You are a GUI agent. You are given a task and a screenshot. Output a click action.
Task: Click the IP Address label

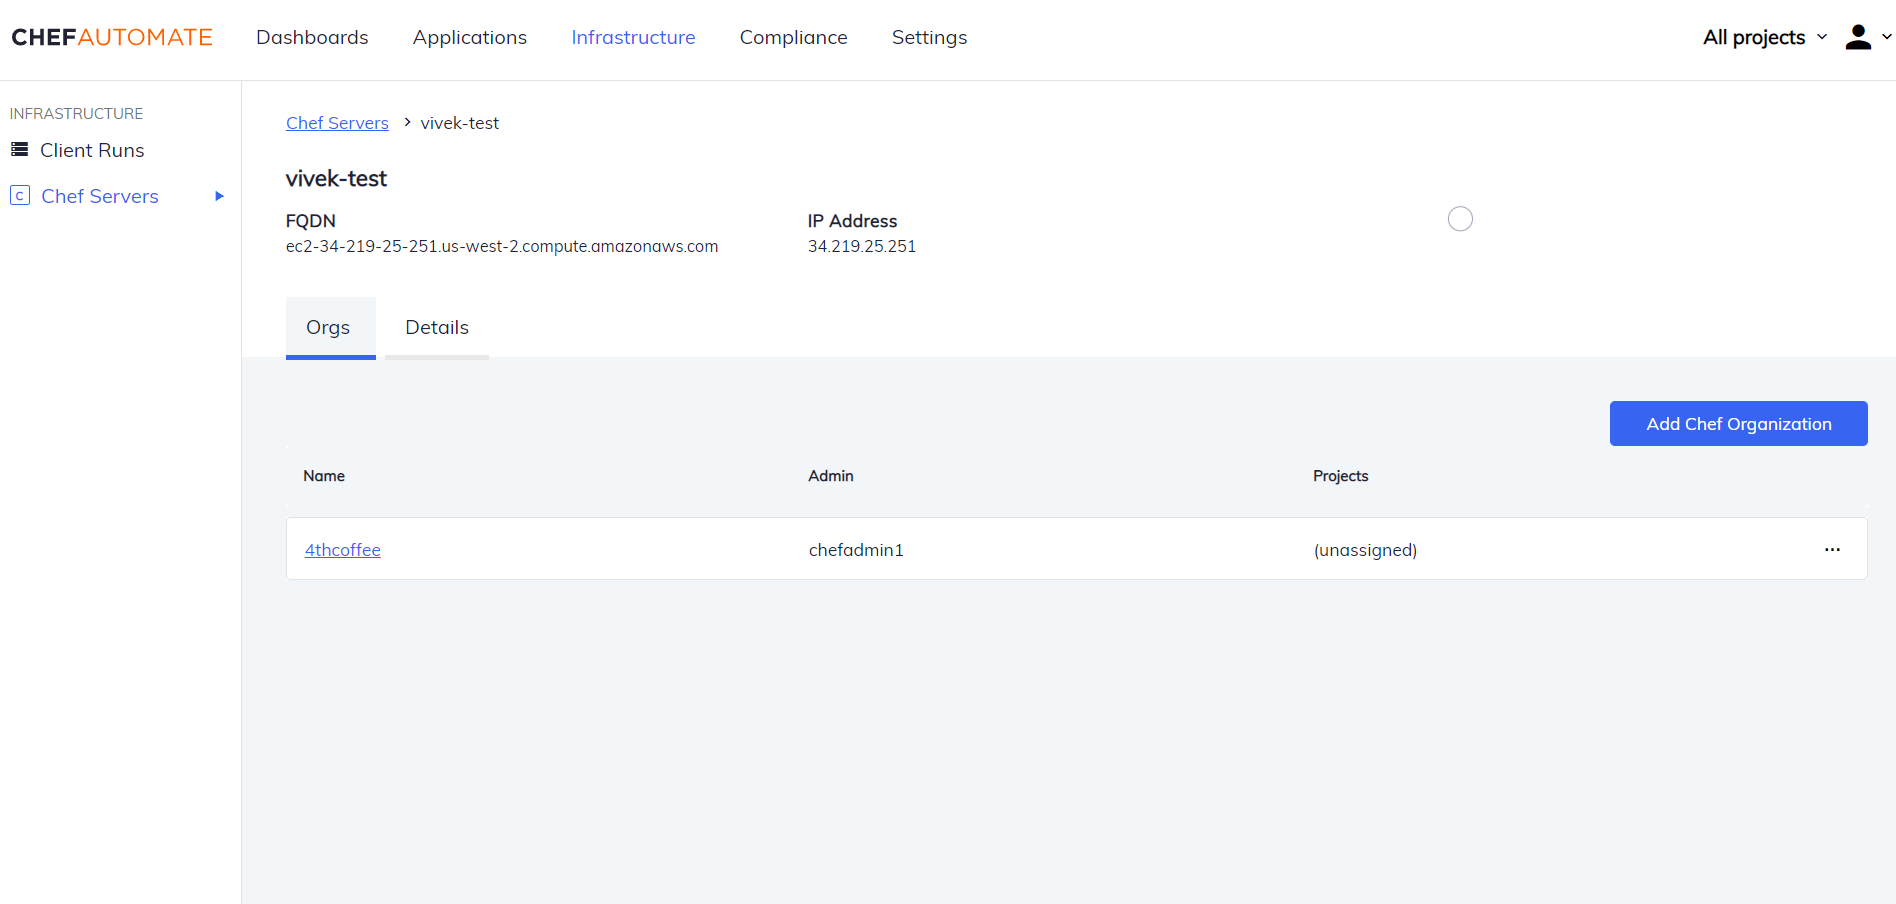click(853, 221)
